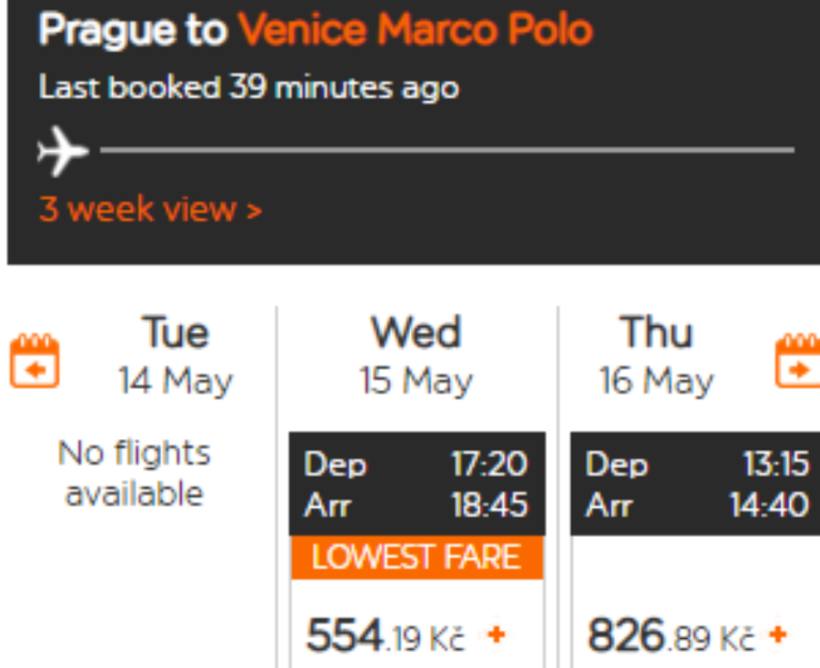Select the Thu 16 May date column

[657, 356]
